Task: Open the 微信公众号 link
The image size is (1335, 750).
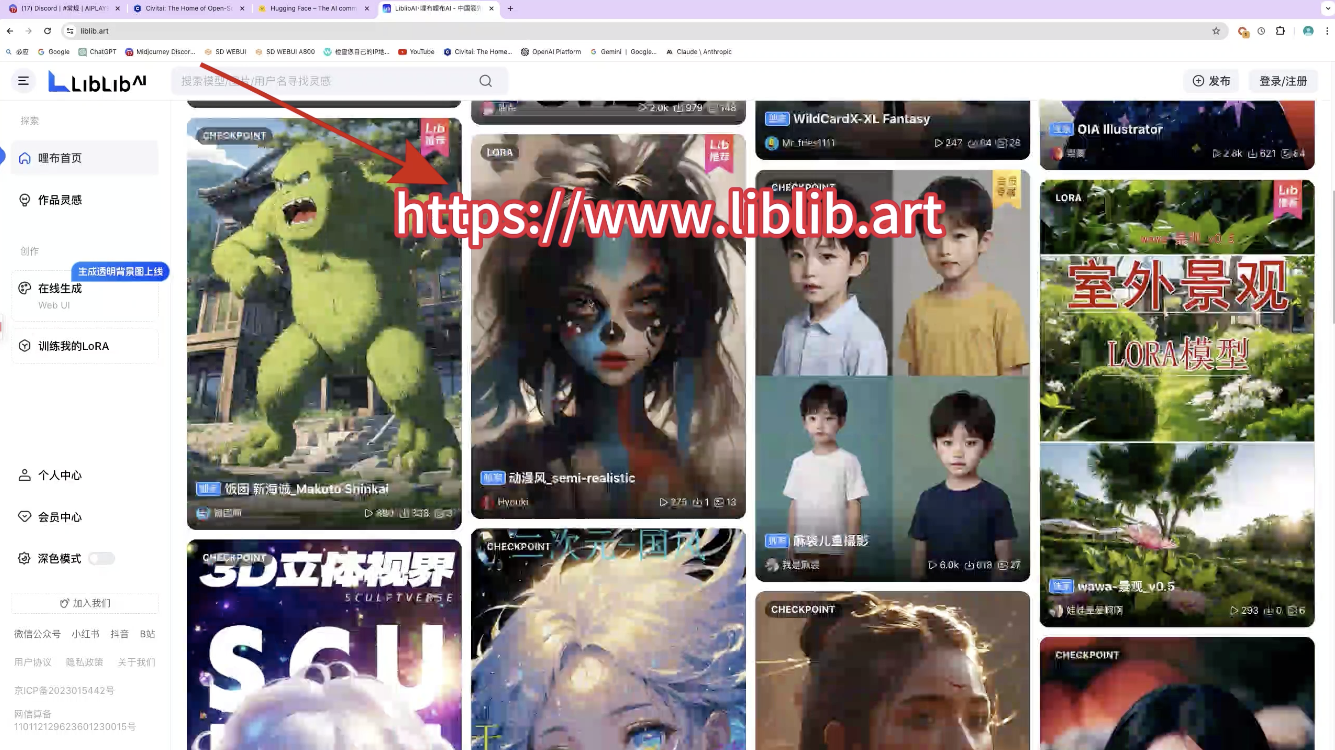Action: coord(37,634)
